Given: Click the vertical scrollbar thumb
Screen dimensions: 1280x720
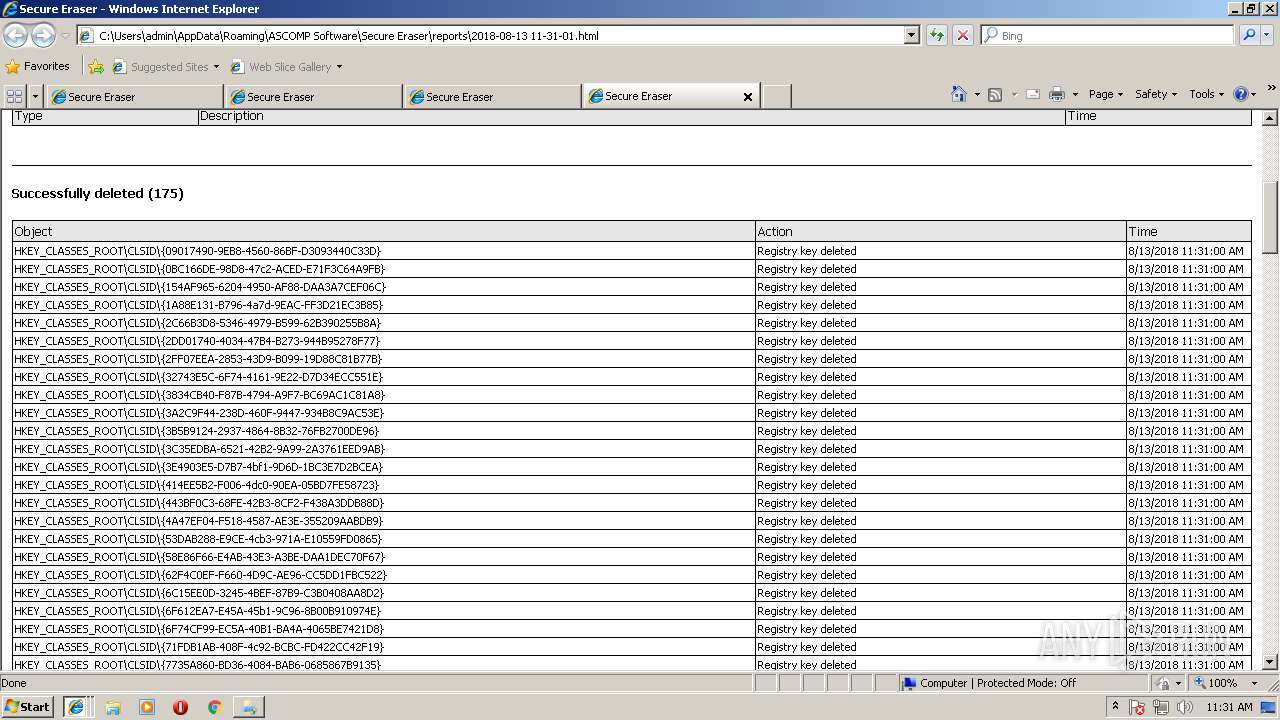Looking at the screenshot, I should pos(1270,217).
